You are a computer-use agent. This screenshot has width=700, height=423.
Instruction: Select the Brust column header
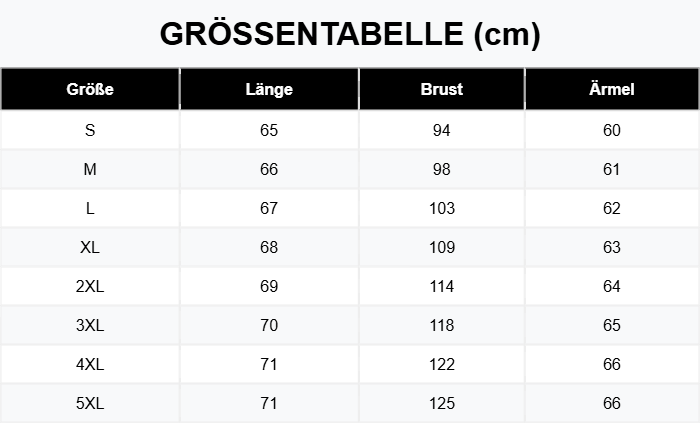(442, 89)
